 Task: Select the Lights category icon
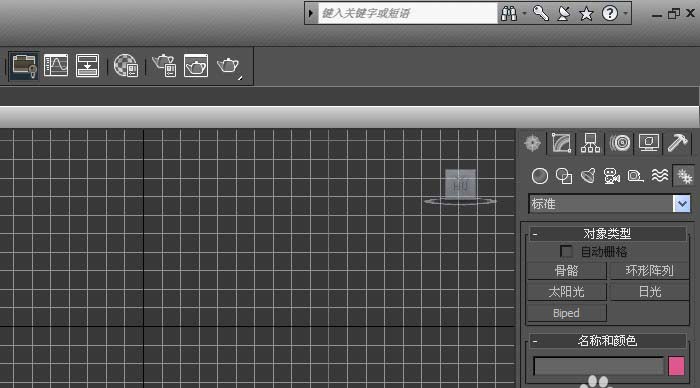tap(588, 176)
